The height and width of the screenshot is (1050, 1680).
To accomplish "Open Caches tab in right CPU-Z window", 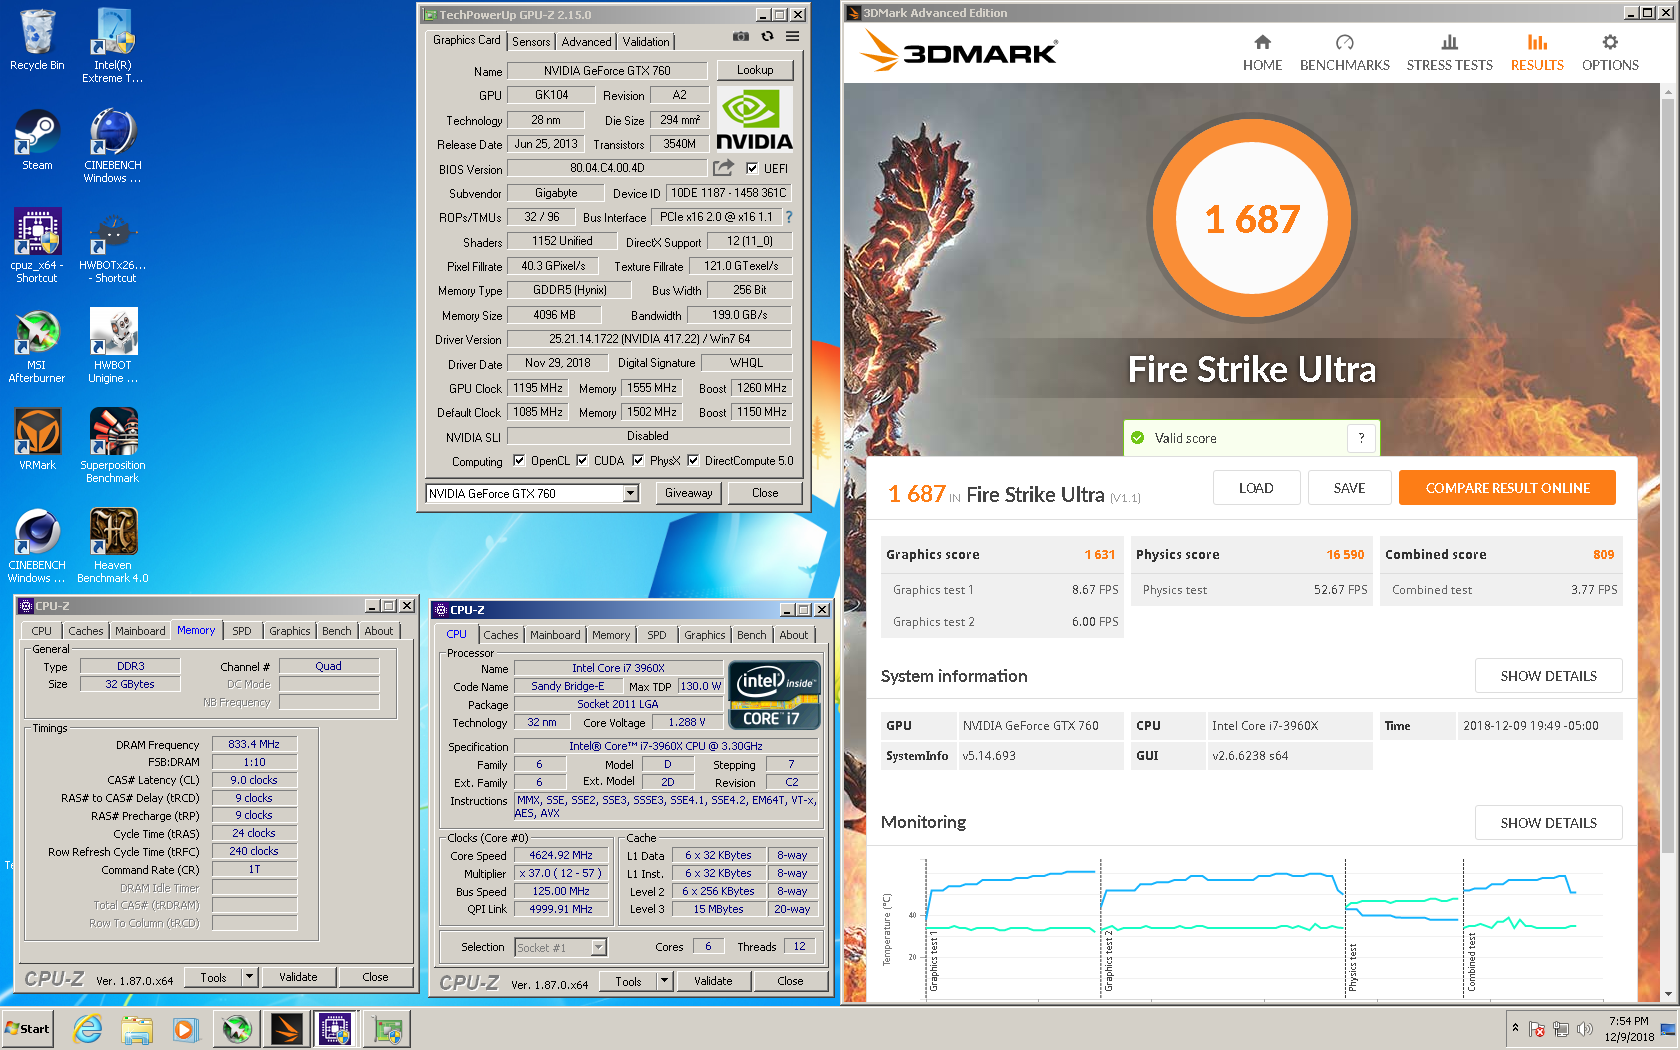I will click(x=501, y=635).
